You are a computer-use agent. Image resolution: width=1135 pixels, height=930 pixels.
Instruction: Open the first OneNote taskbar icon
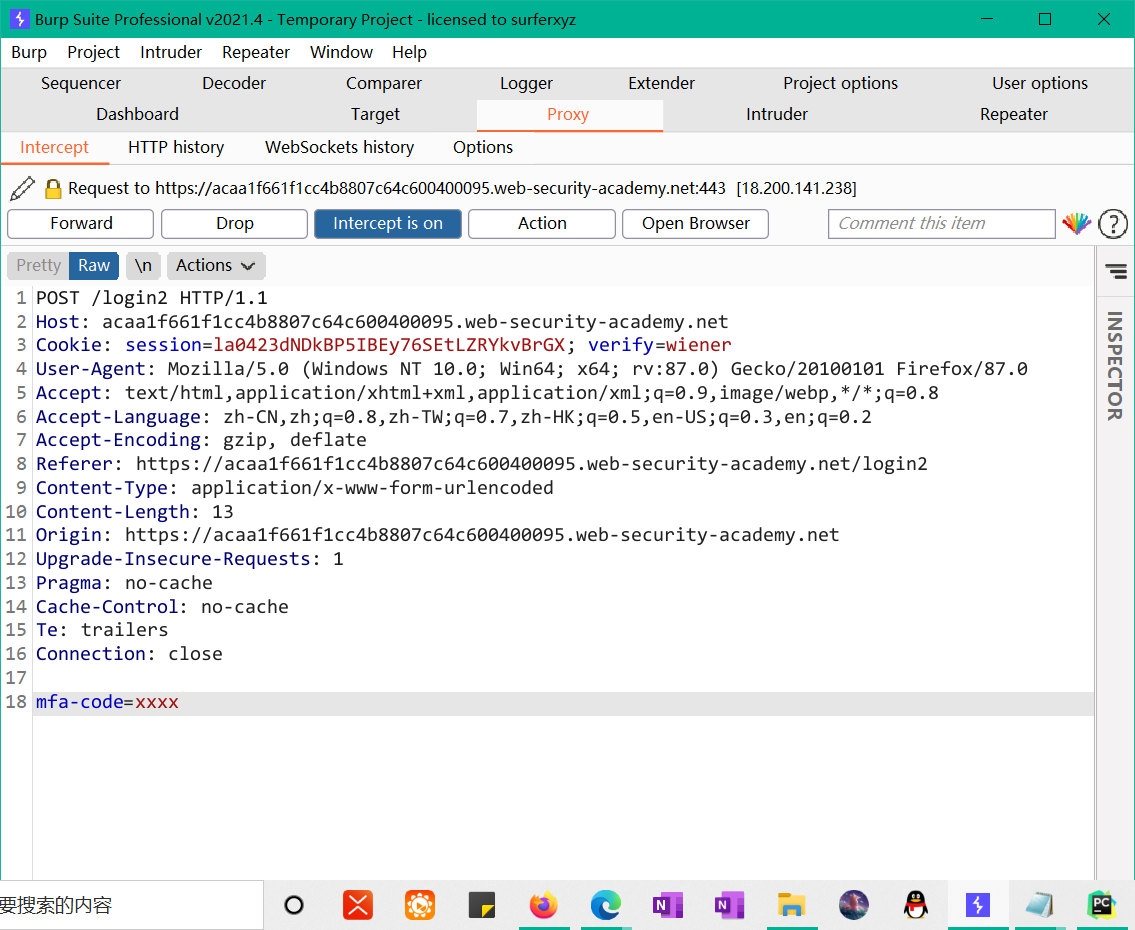pos(667,905)
